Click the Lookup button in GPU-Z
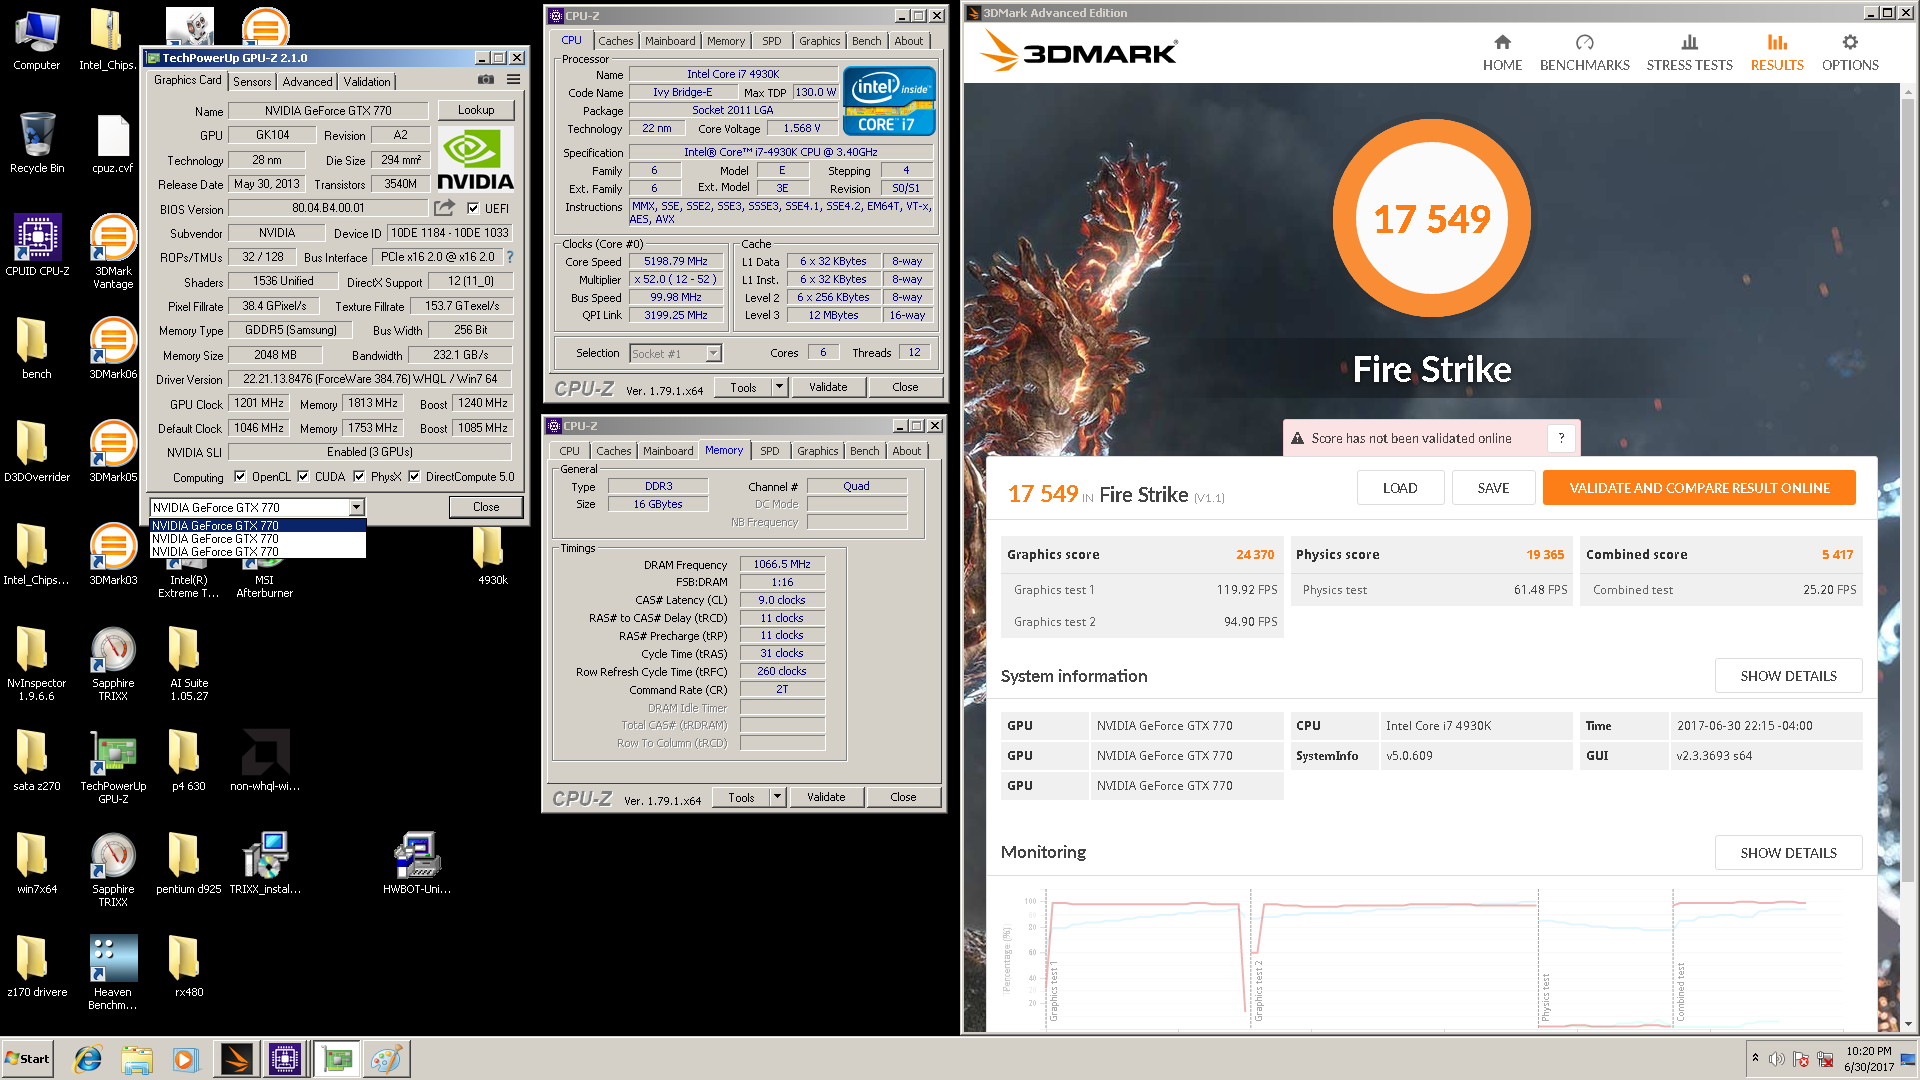Viewport: 1920px width, 1080px height. point(476,110)
